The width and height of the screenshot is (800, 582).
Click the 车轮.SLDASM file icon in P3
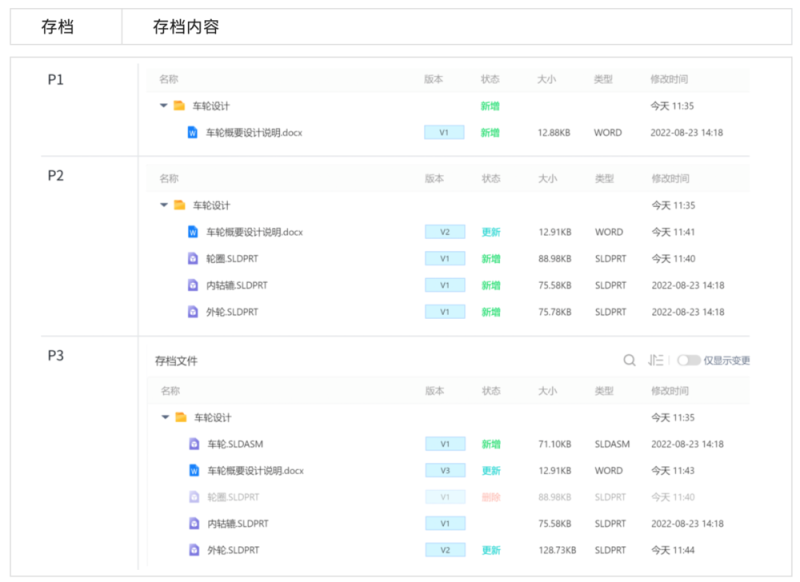point(195,444)
